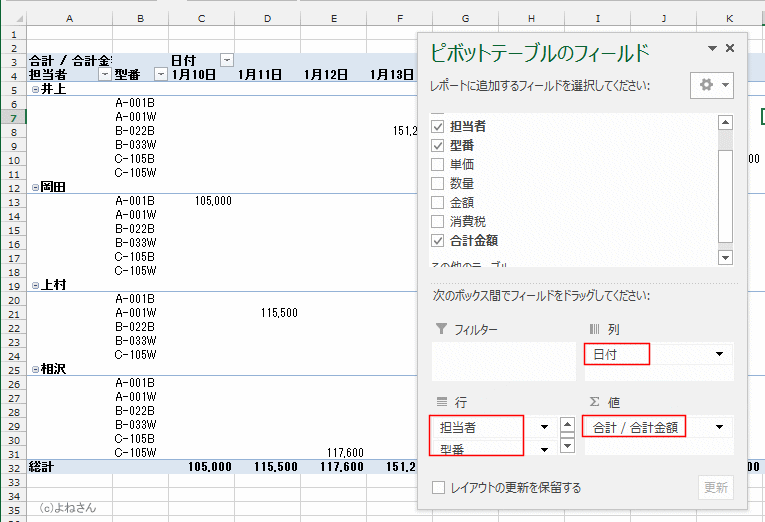The width and height of the screenshot is (765, 522).
Task: Collapse the 井上 row group
Action: point(36,89)
